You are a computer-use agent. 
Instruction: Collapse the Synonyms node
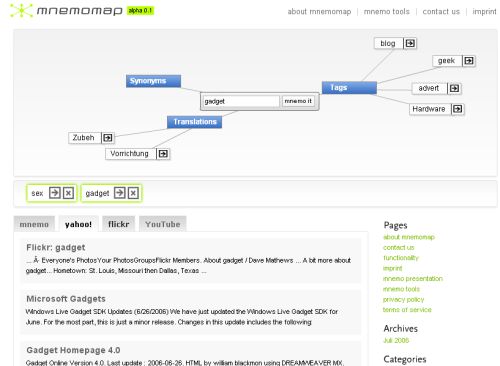(153, 81)
